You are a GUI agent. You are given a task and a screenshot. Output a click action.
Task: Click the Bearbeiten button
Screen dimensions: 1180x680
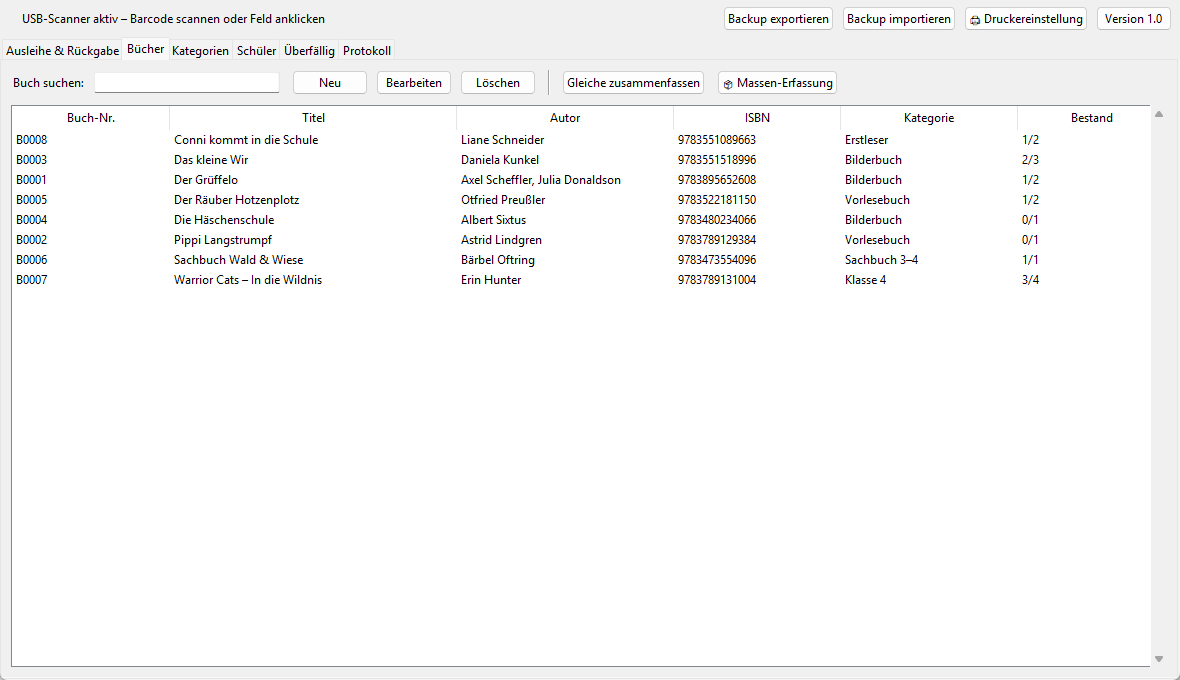coord(414,83)
